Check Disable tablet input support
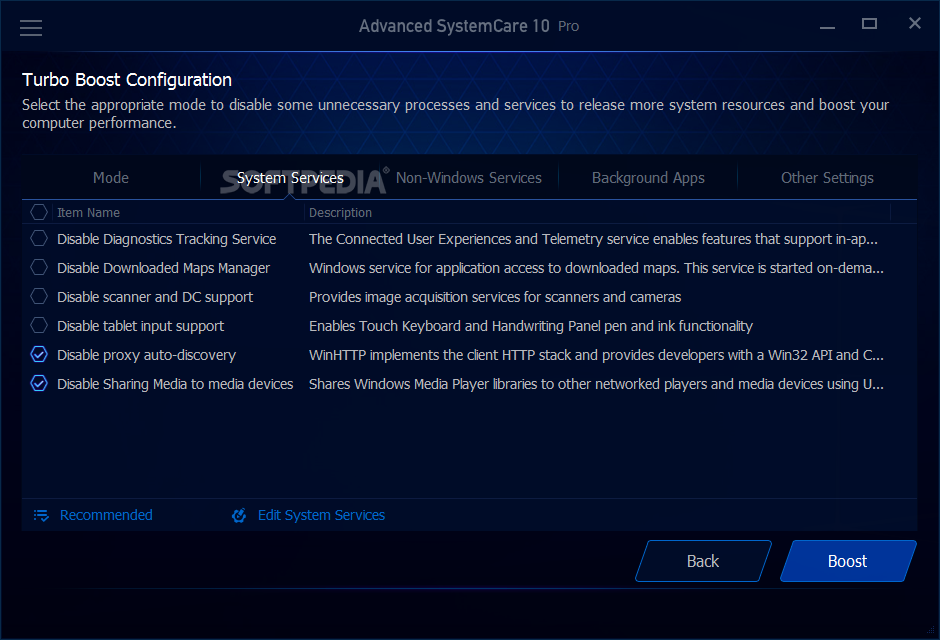The image size is (940, 640). tap(39, 325)
